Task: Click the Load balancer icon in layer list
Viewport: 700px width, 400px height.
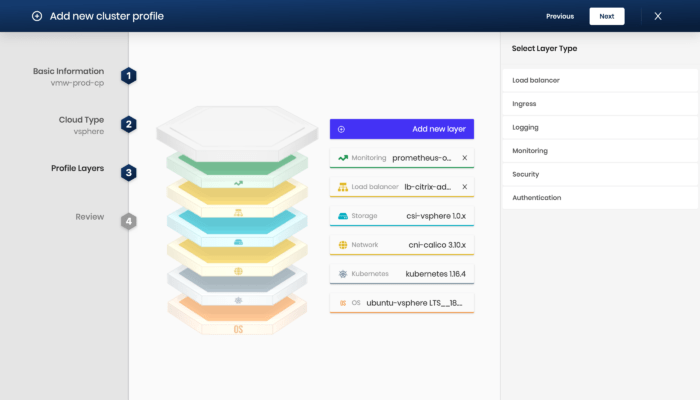Action: 343,187
